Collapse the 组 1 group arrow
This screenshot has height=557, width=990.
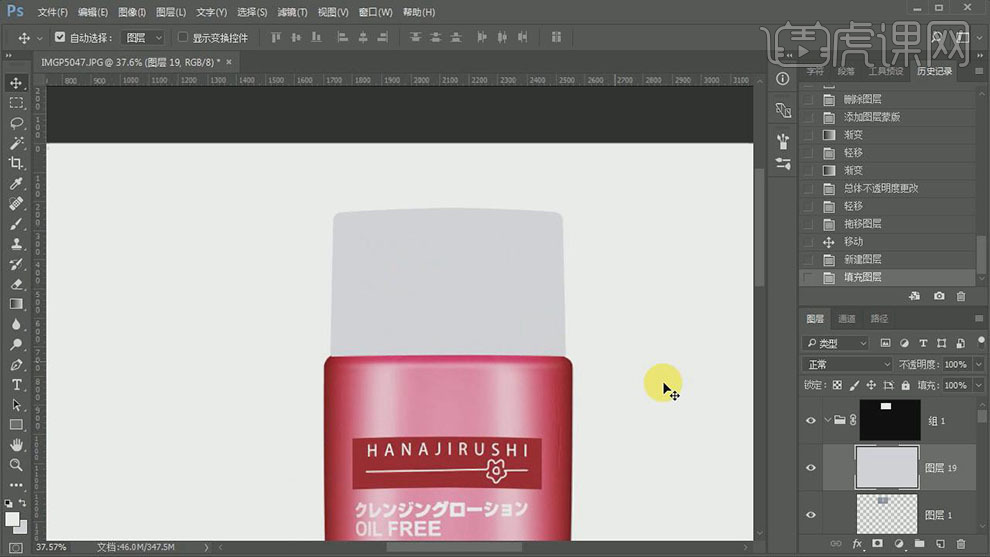(828, 420)
